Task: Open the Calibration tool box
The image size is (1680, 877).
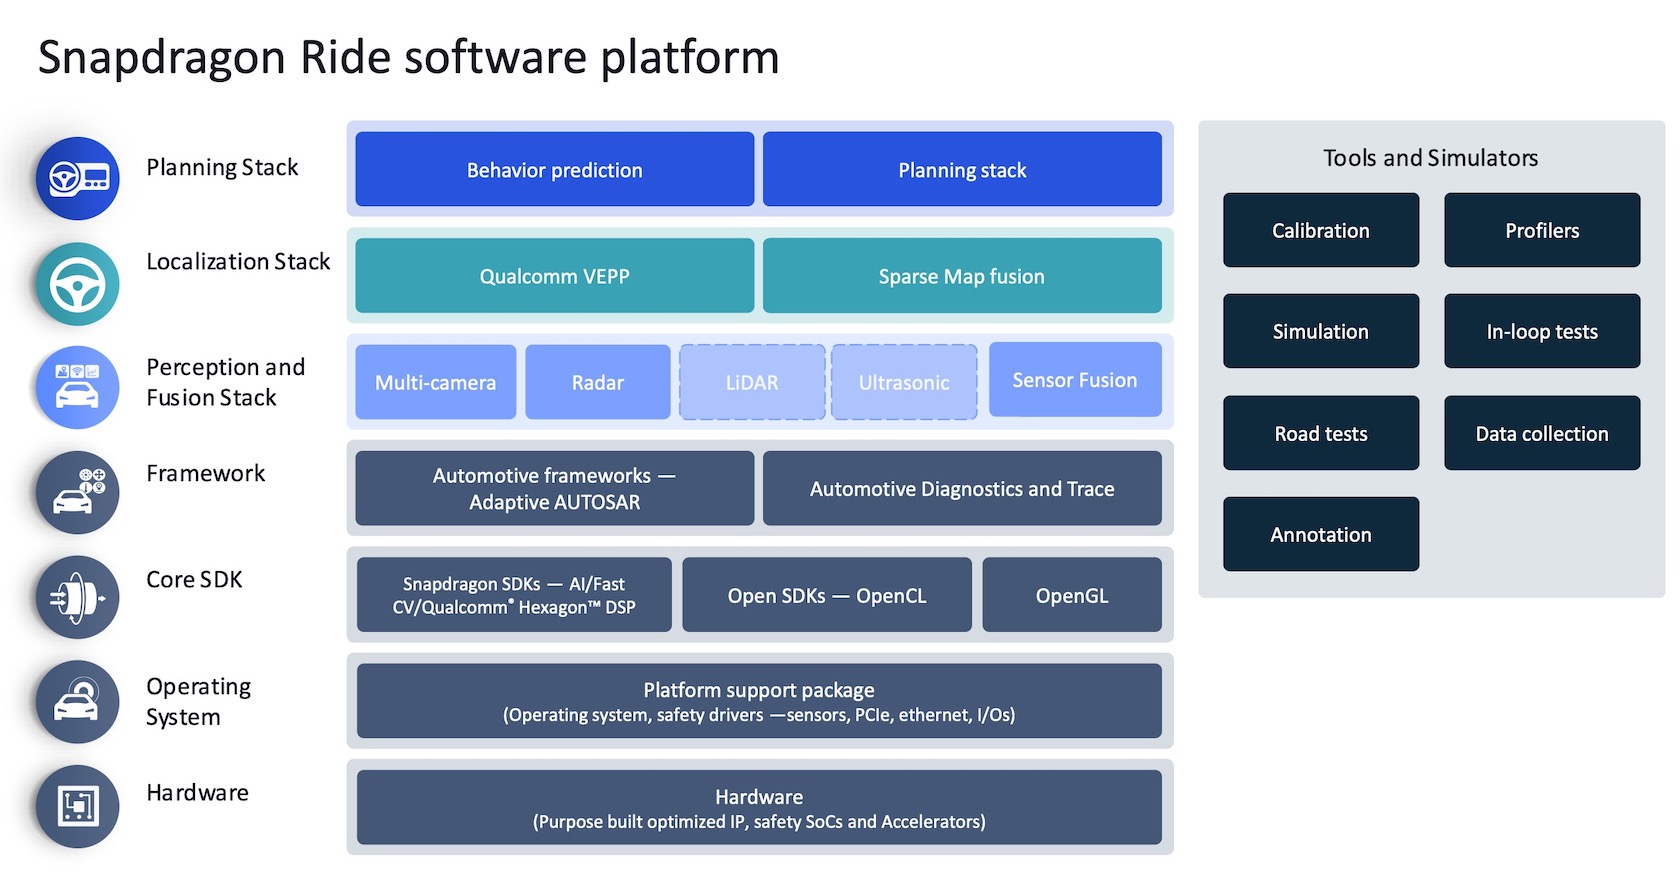Action: 1321,230
